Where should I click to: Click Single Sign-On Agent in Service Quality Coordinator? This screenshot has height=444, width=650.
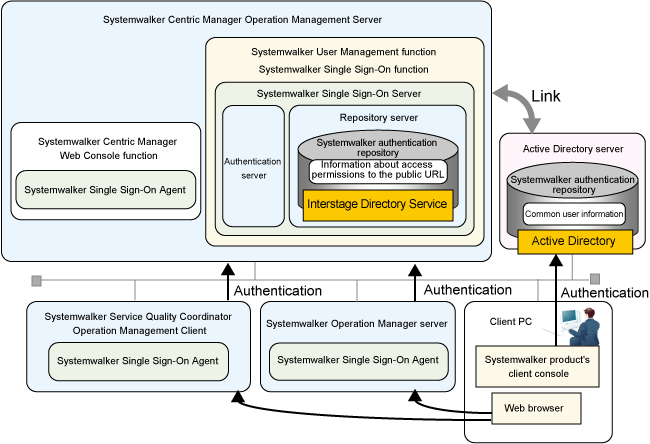click(138, 361)
